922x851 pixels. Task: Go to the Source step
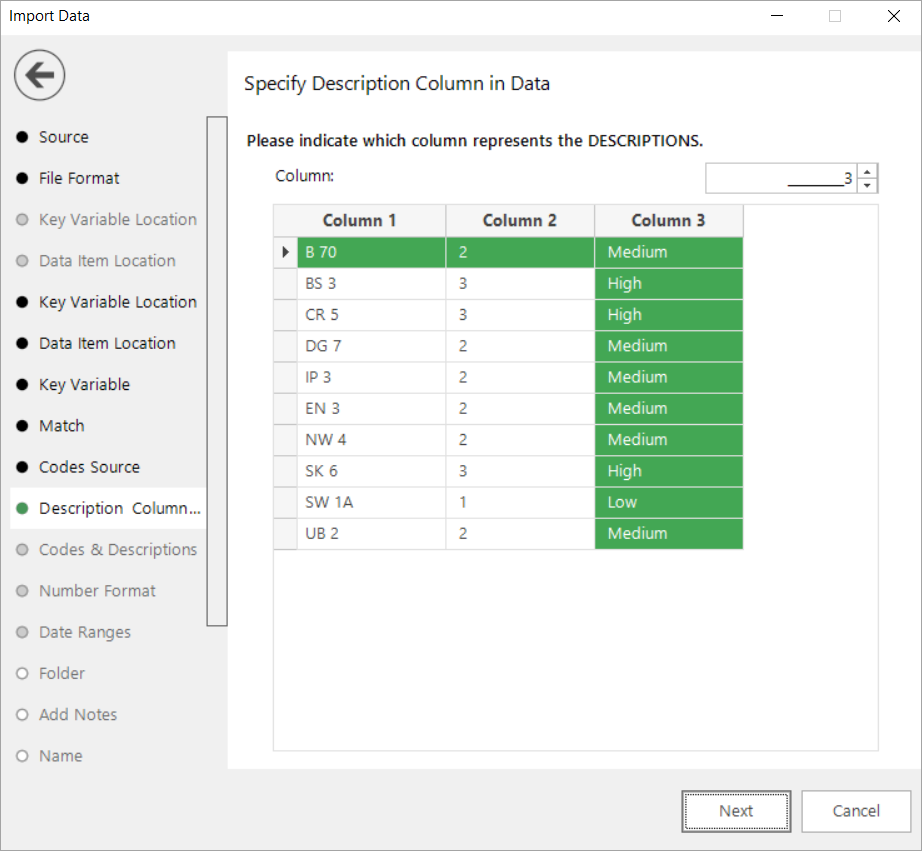tap(64, 137)
